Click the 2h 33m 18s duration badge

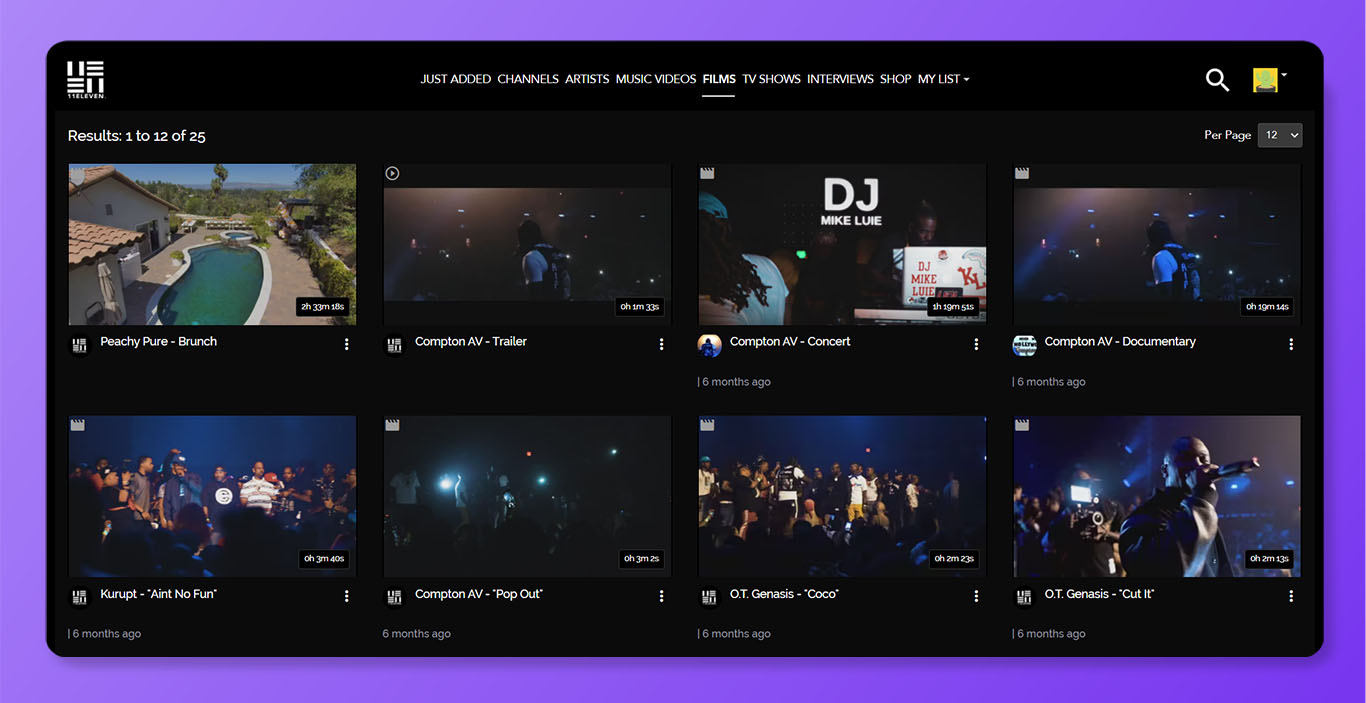323,306
